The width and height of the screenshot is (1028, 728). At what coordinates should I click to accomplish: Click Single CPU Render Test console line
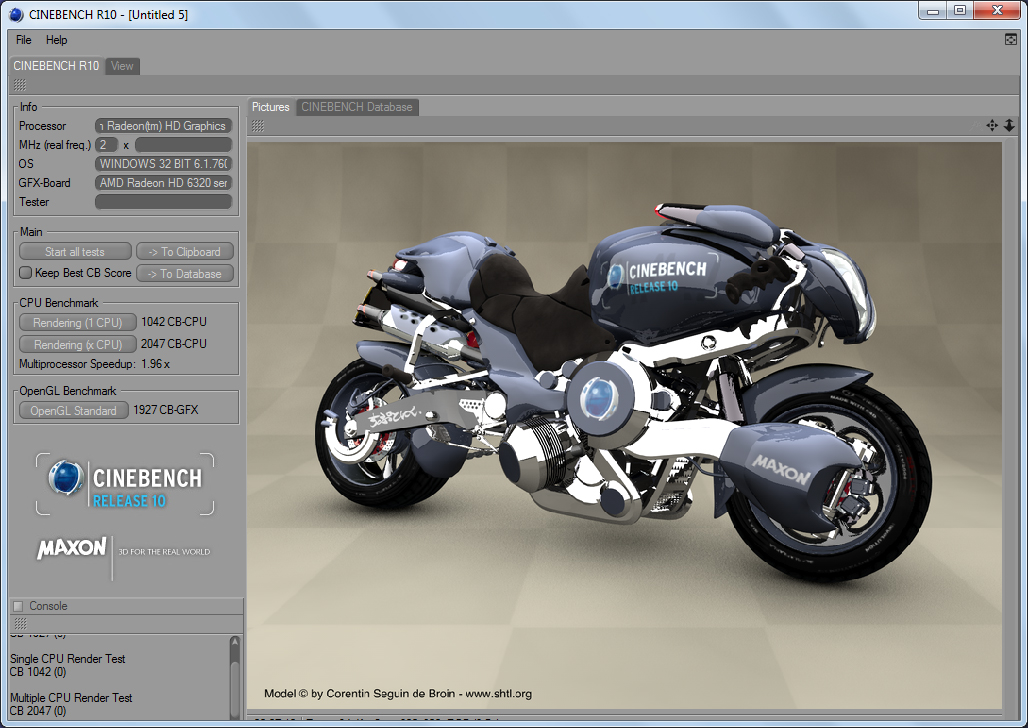68,658
